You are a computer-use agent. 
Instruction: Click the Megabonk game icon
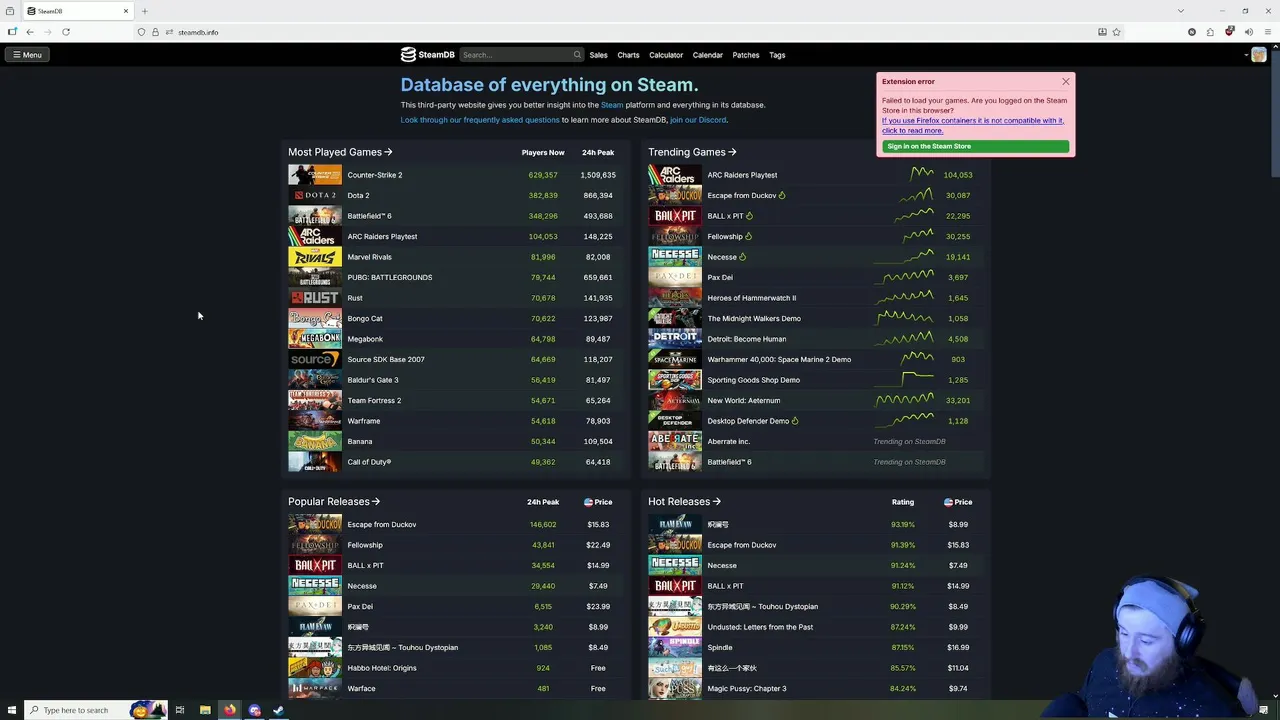tap(315, 339)
